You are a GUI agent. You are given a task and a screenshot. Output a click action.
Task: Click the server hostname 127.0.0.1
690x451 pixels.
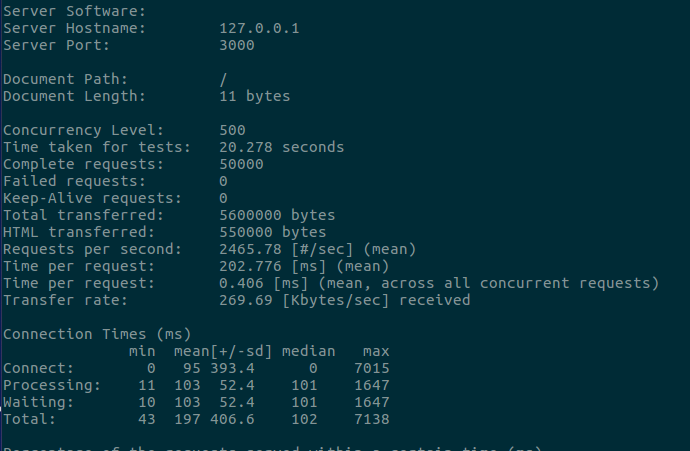click(259, 28)
